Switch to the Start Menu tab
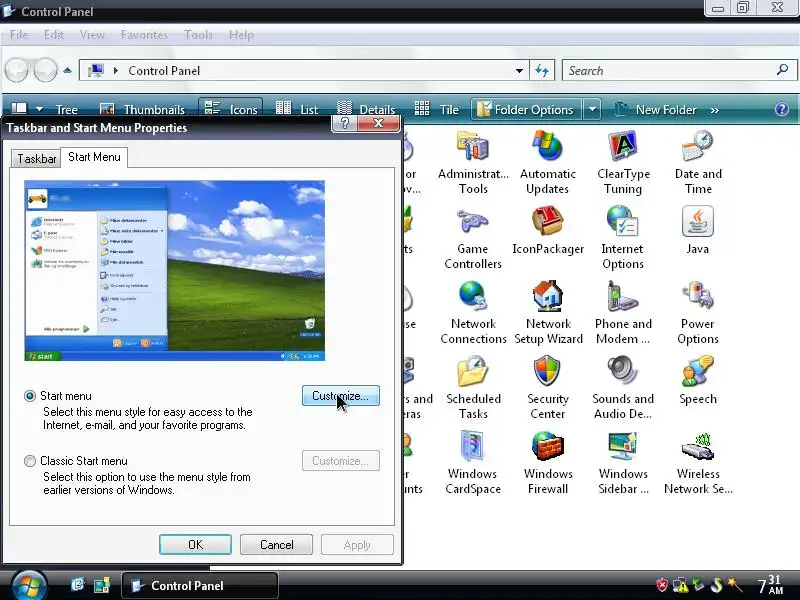The width and height of the screenshot is (800, 600). tap(94, 157)
